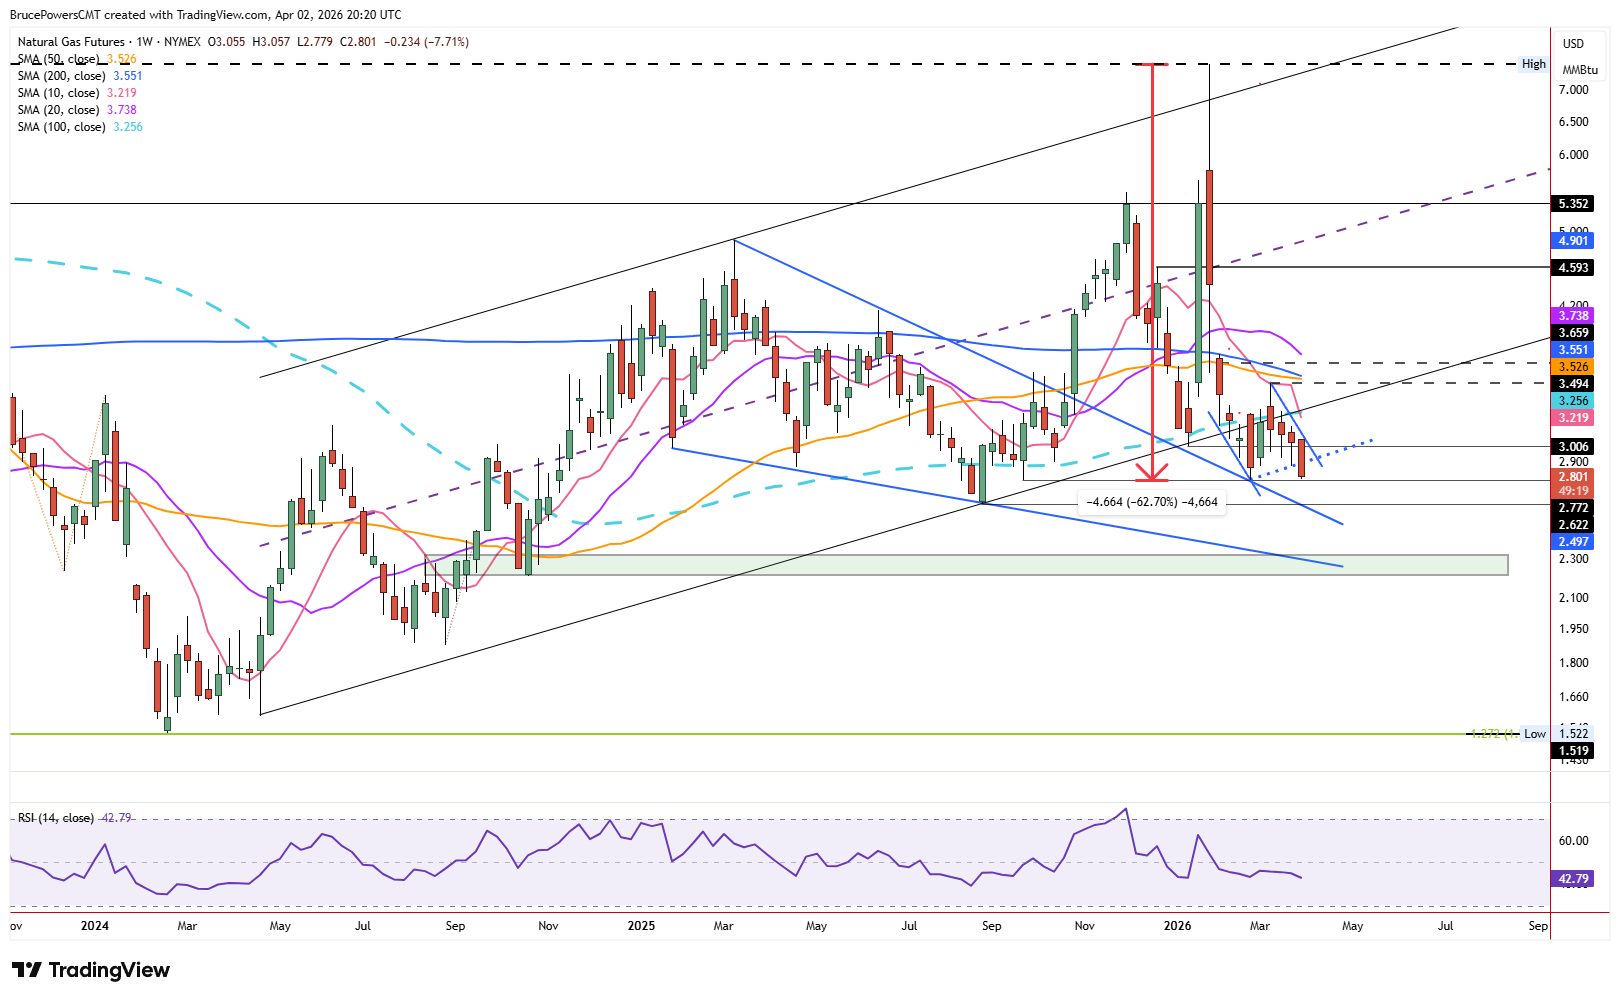Screen dimensions: 1620x1000
Task: Click the blue 4.901 price label
Action: click(x=1573, y=241)
